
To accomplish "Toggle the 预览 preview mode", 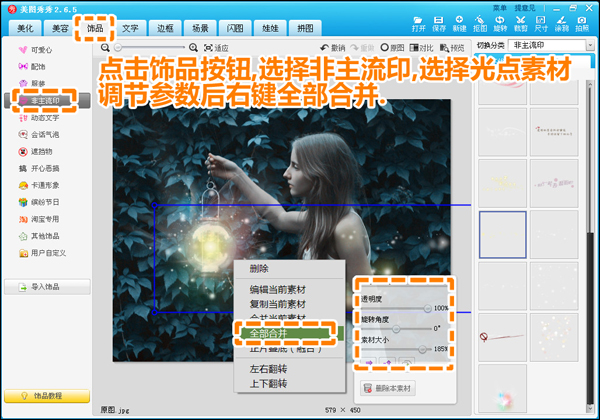I will [x=456, y=47].
